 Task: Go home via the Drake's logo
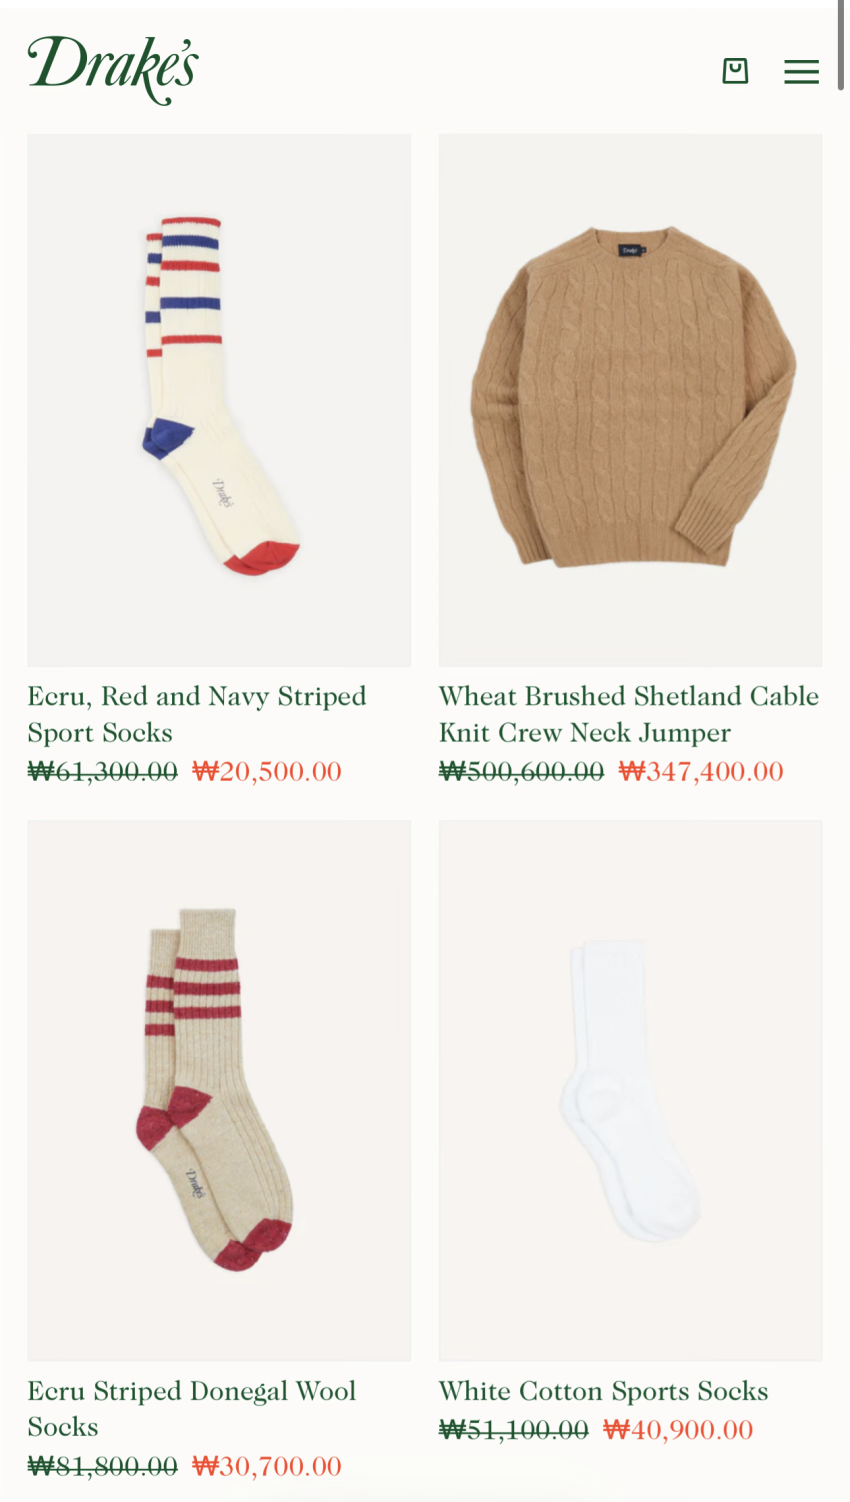tap(113, 70)
